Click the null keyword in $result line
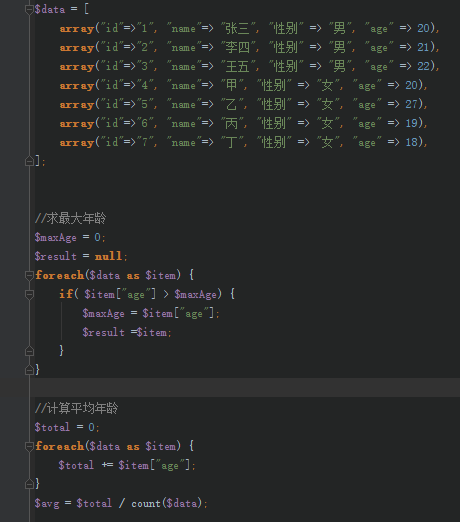The image size is (460, 522). tap(108, 256)
